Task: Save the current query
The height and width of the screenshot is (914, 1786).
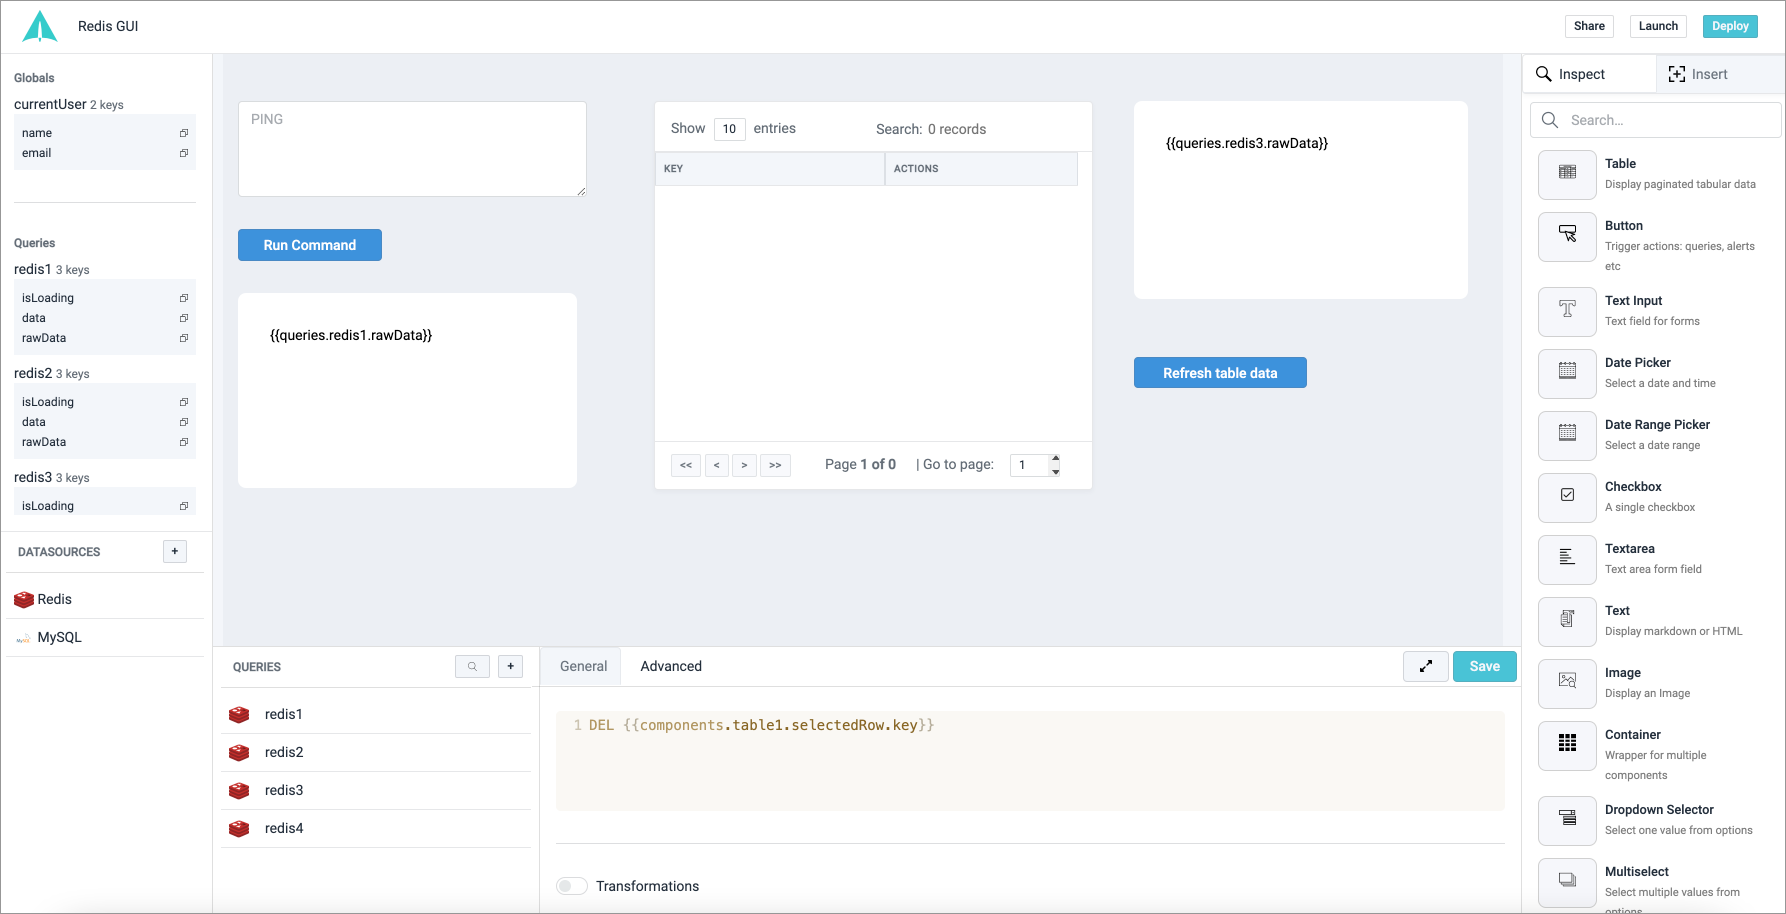Action: coord(1485,666)
